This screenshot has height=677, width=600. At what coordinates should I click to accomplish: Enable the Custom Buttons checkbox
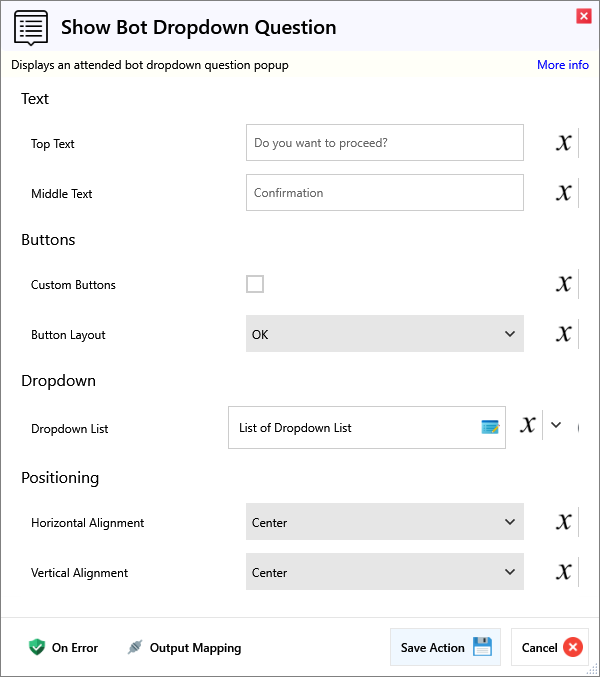coord(255,284)
